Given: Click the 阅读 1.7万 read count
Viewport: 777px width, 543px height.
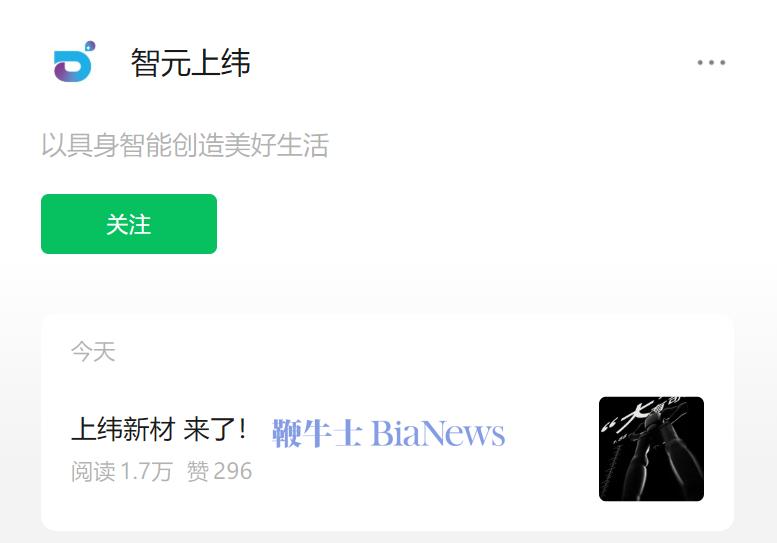Looking at the screenshot, I should pyautogui.click(x=122, y=471).
